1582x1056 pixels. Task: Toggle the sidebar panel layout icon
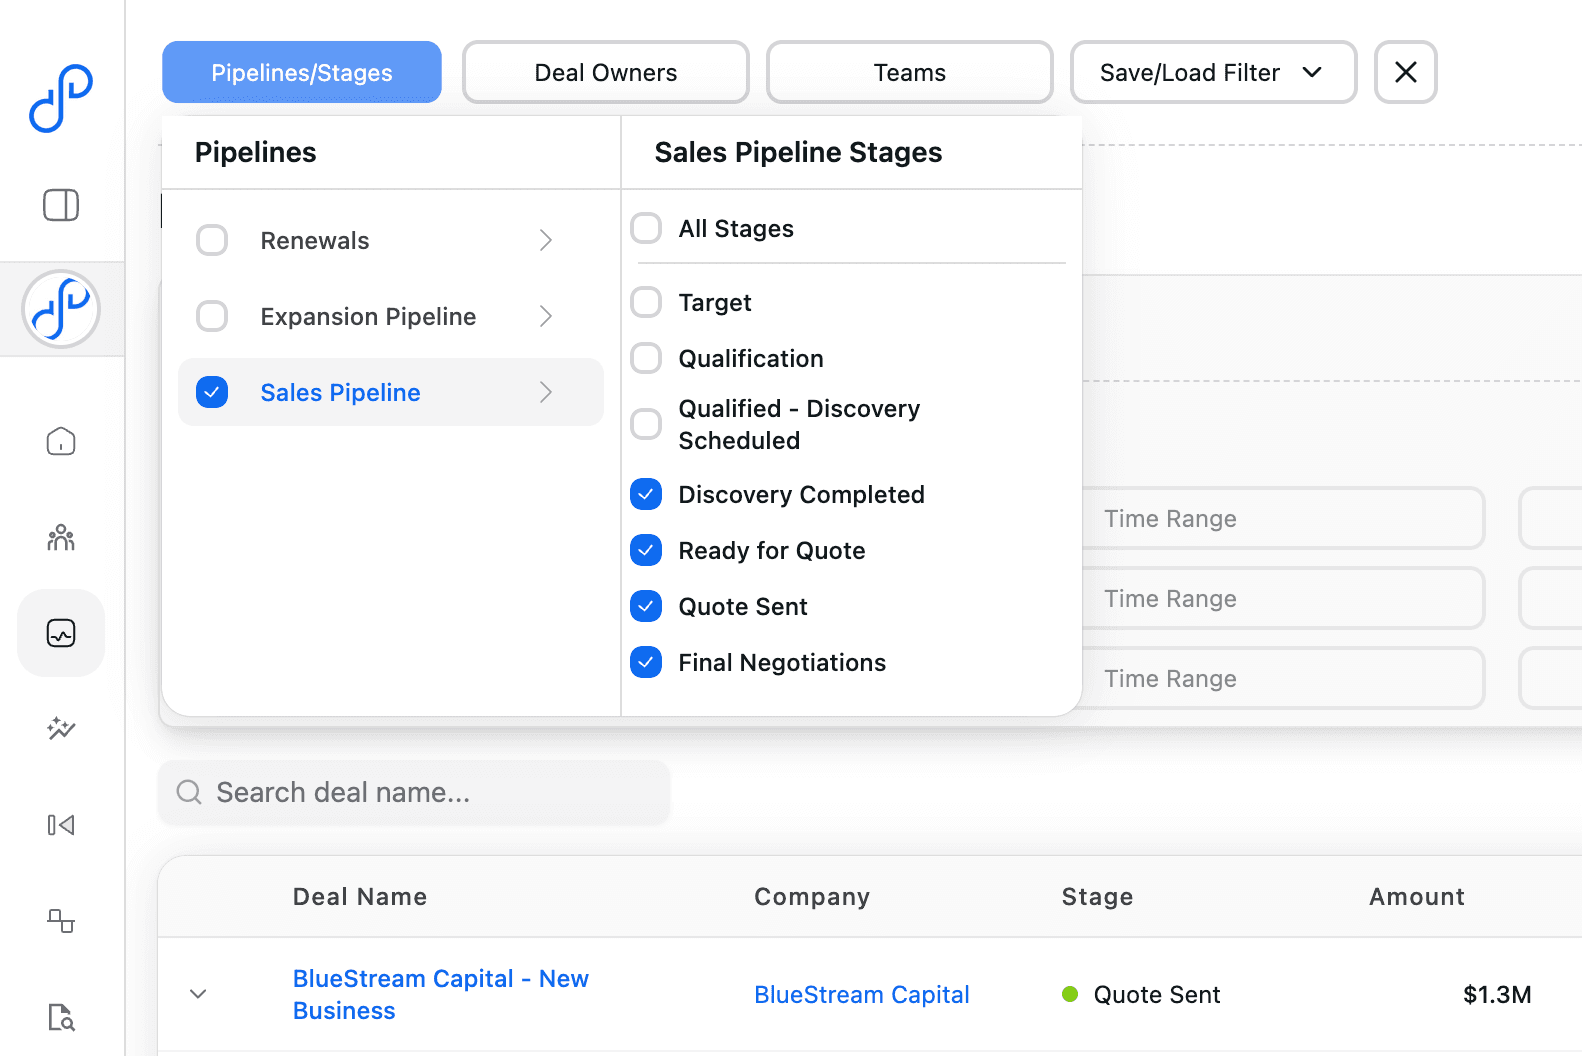coord(61,205)
